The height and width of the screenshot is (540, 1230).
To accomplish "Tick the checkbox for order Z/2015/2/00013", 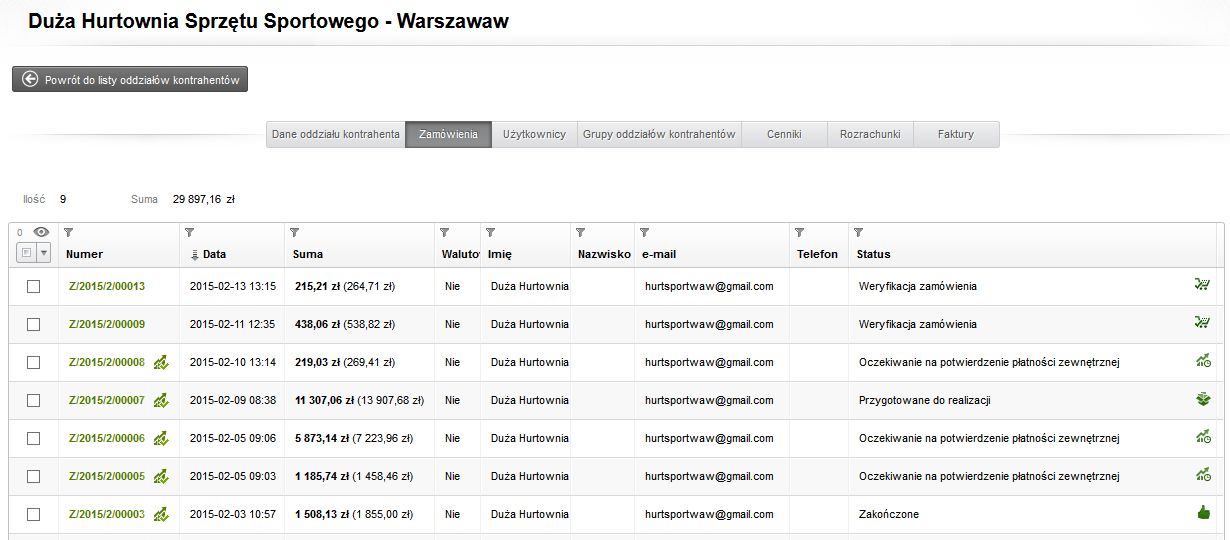I will click(x=34, y=287).
